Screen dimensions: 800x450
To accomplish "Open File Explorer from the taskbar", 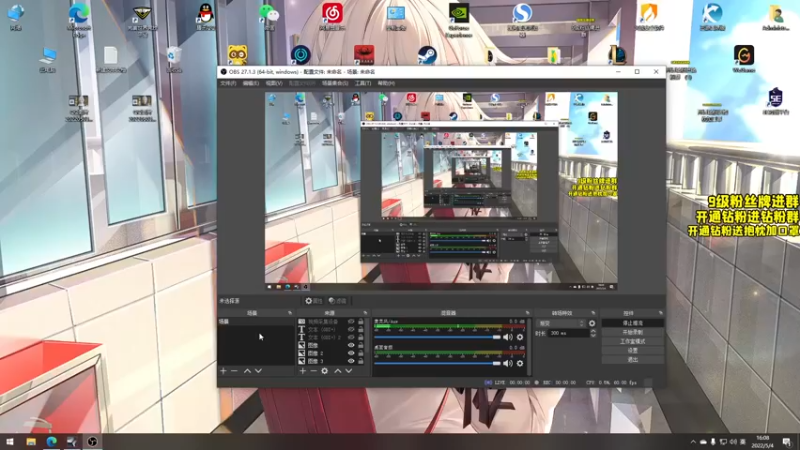I will tap(31, 441).
